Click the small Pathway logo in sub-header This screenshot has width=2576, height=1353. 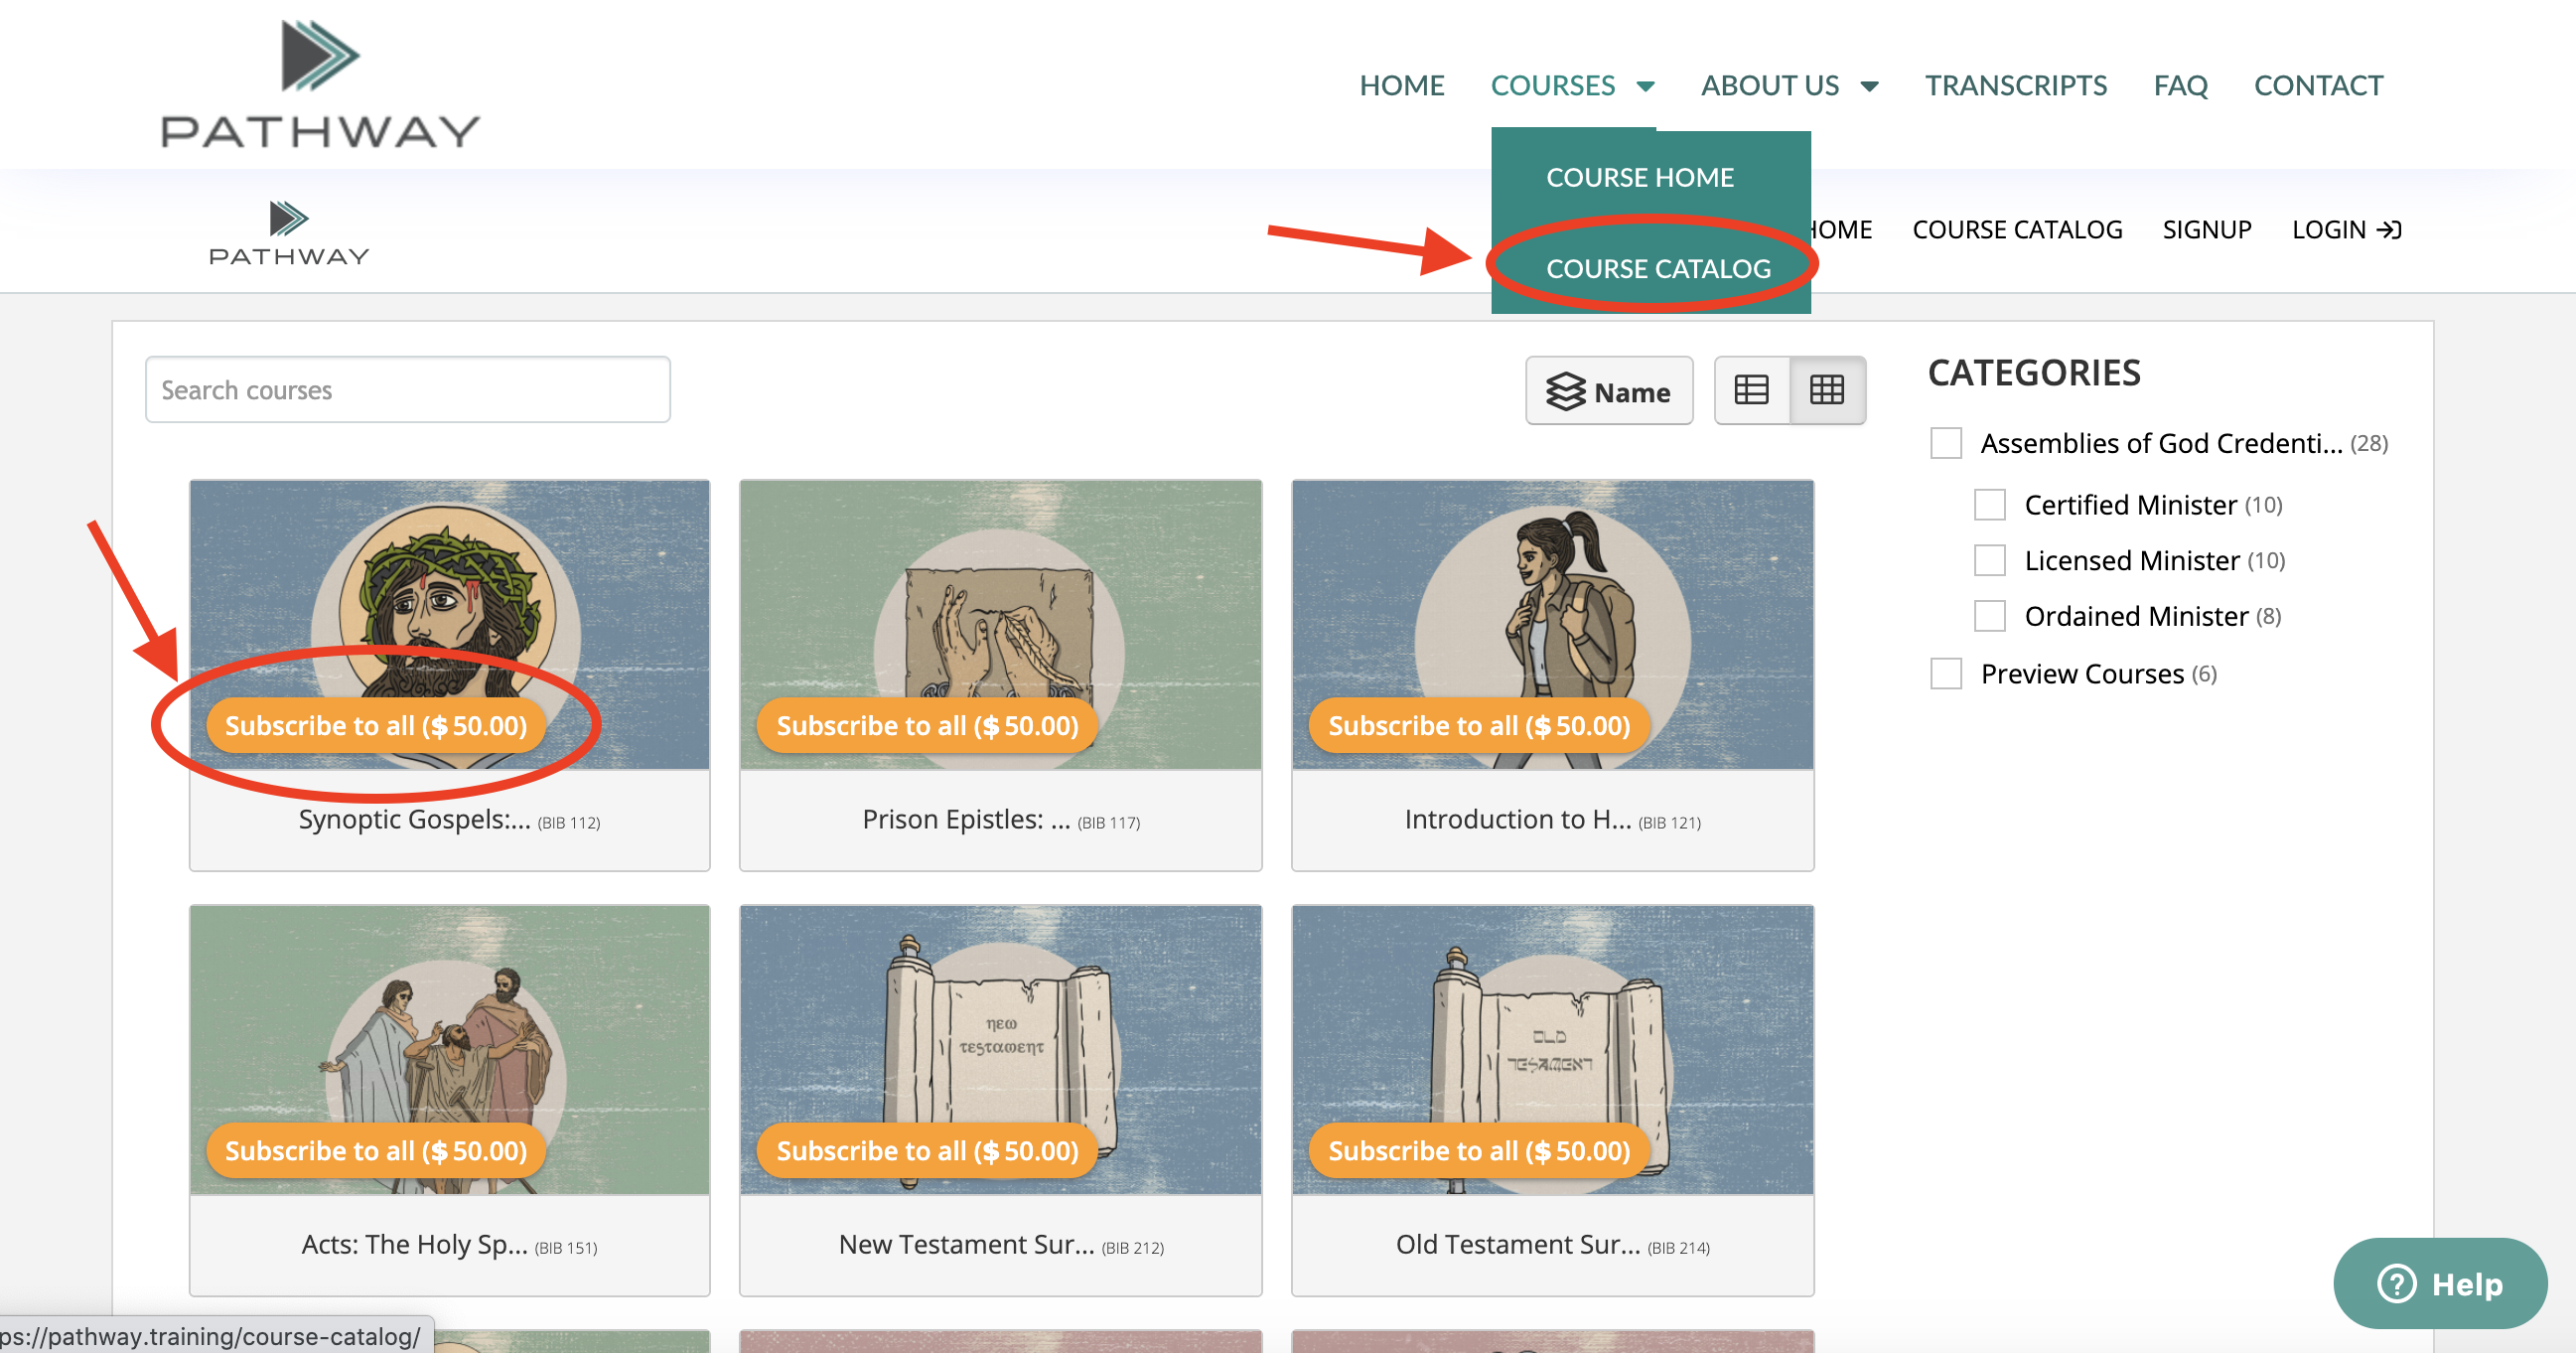(289, 232)
